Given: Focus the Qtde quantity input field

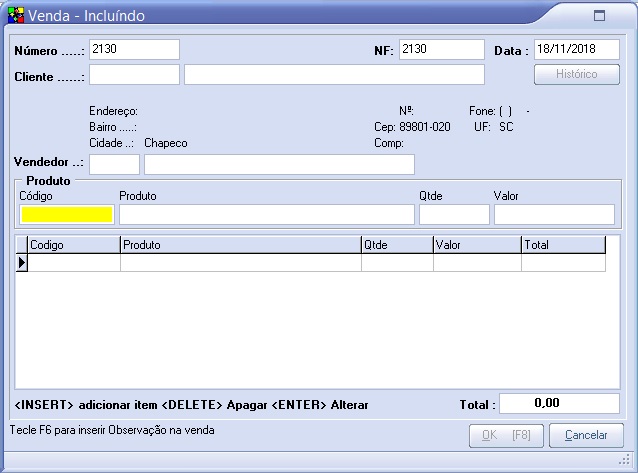Looking at the screenshot, I should tap(454, 214).
